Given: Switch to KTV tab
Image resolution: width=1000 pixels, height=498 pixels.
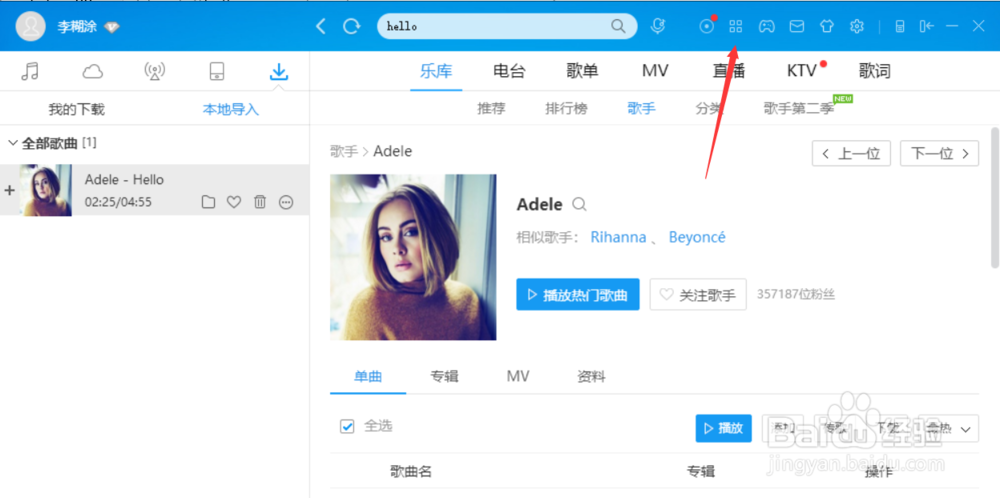Looking at the screenshot, I should [802, 71].
